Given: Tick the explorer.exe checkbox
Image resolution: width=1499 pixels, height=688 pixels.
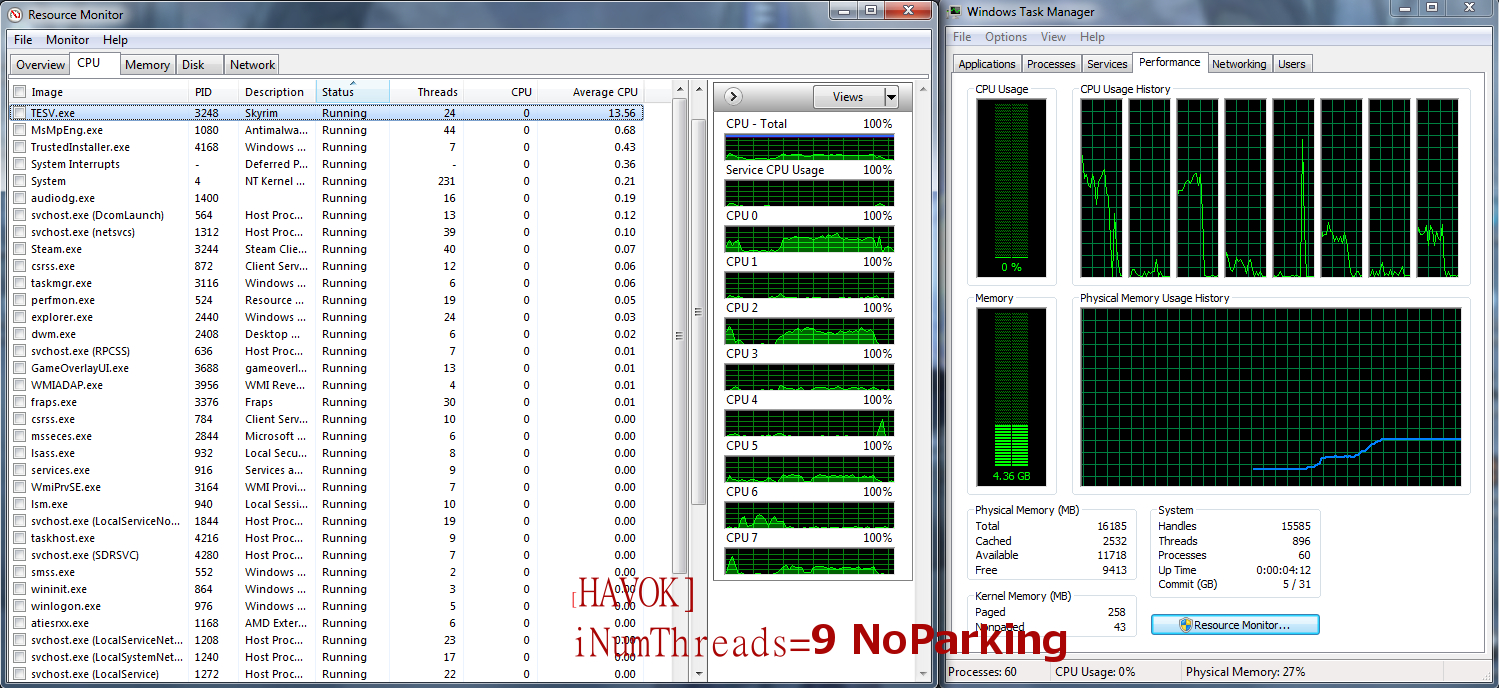Looking at the screenshot, I should tap(19, 317).
